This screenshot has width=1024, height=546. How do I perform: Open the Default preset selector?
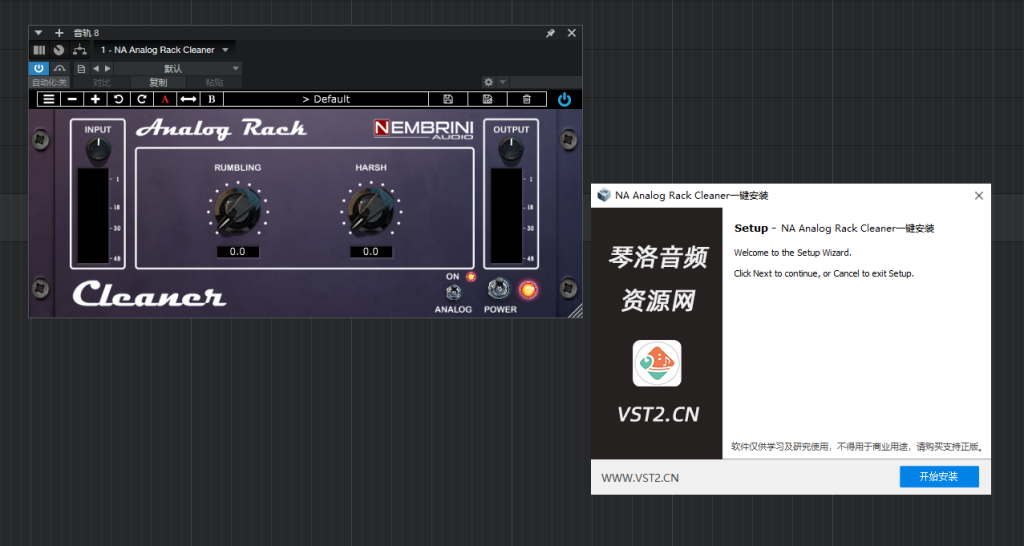(326, 99)
